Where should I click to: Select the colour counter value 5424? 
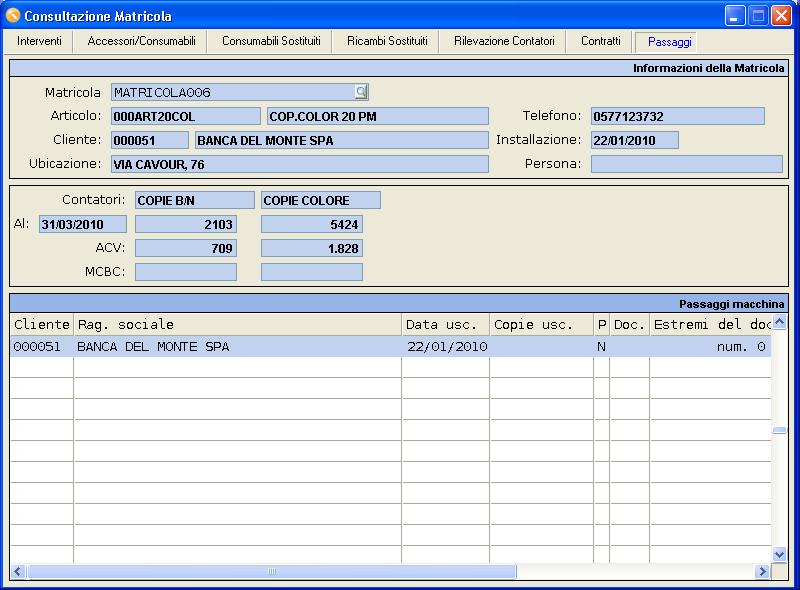click(312, 224)
